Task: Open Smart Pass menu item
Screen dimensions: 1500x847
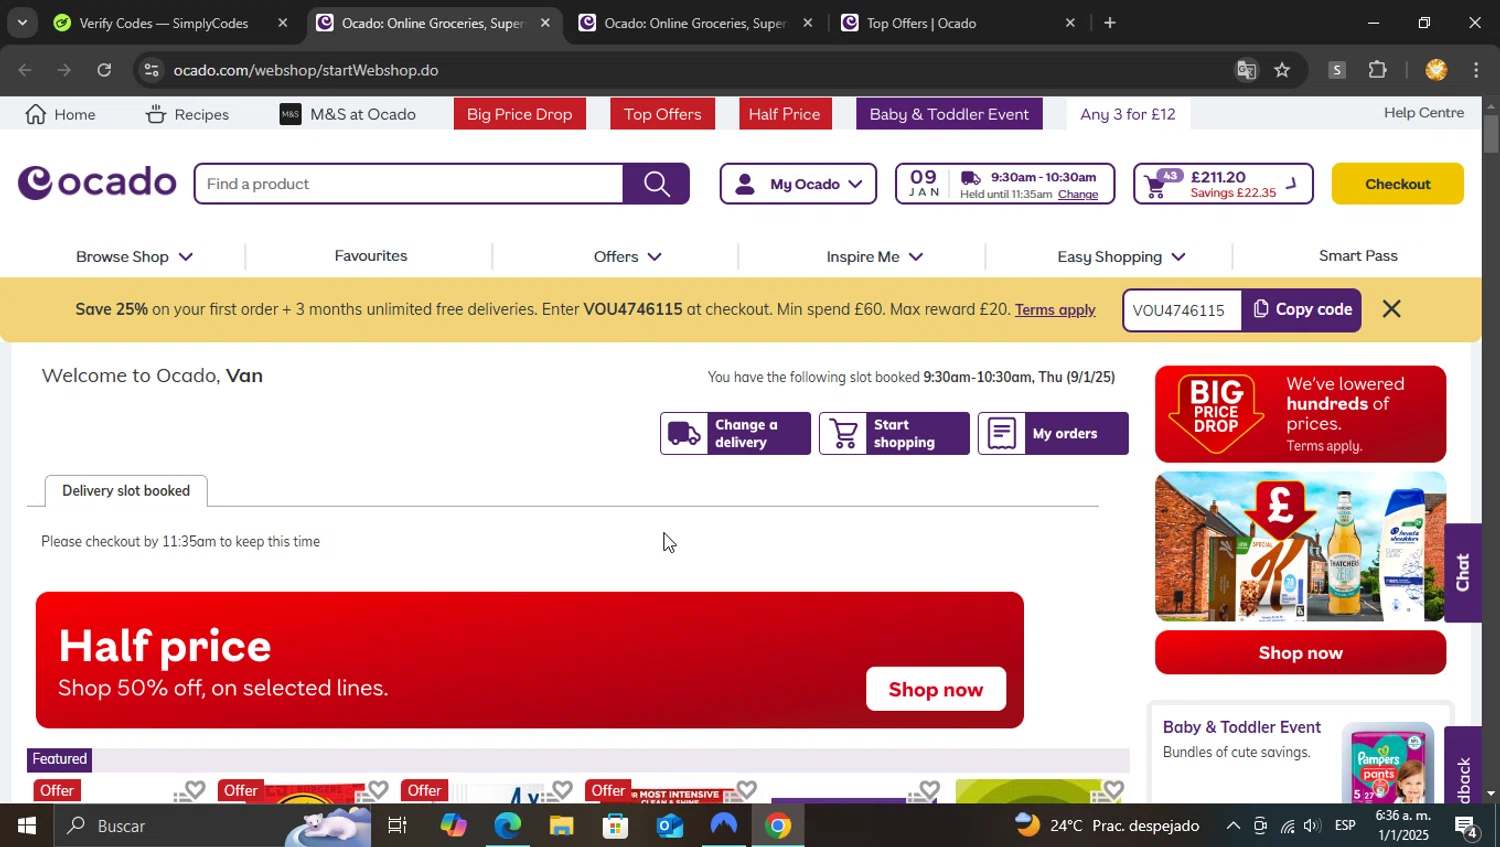Action: (1358, 256)
